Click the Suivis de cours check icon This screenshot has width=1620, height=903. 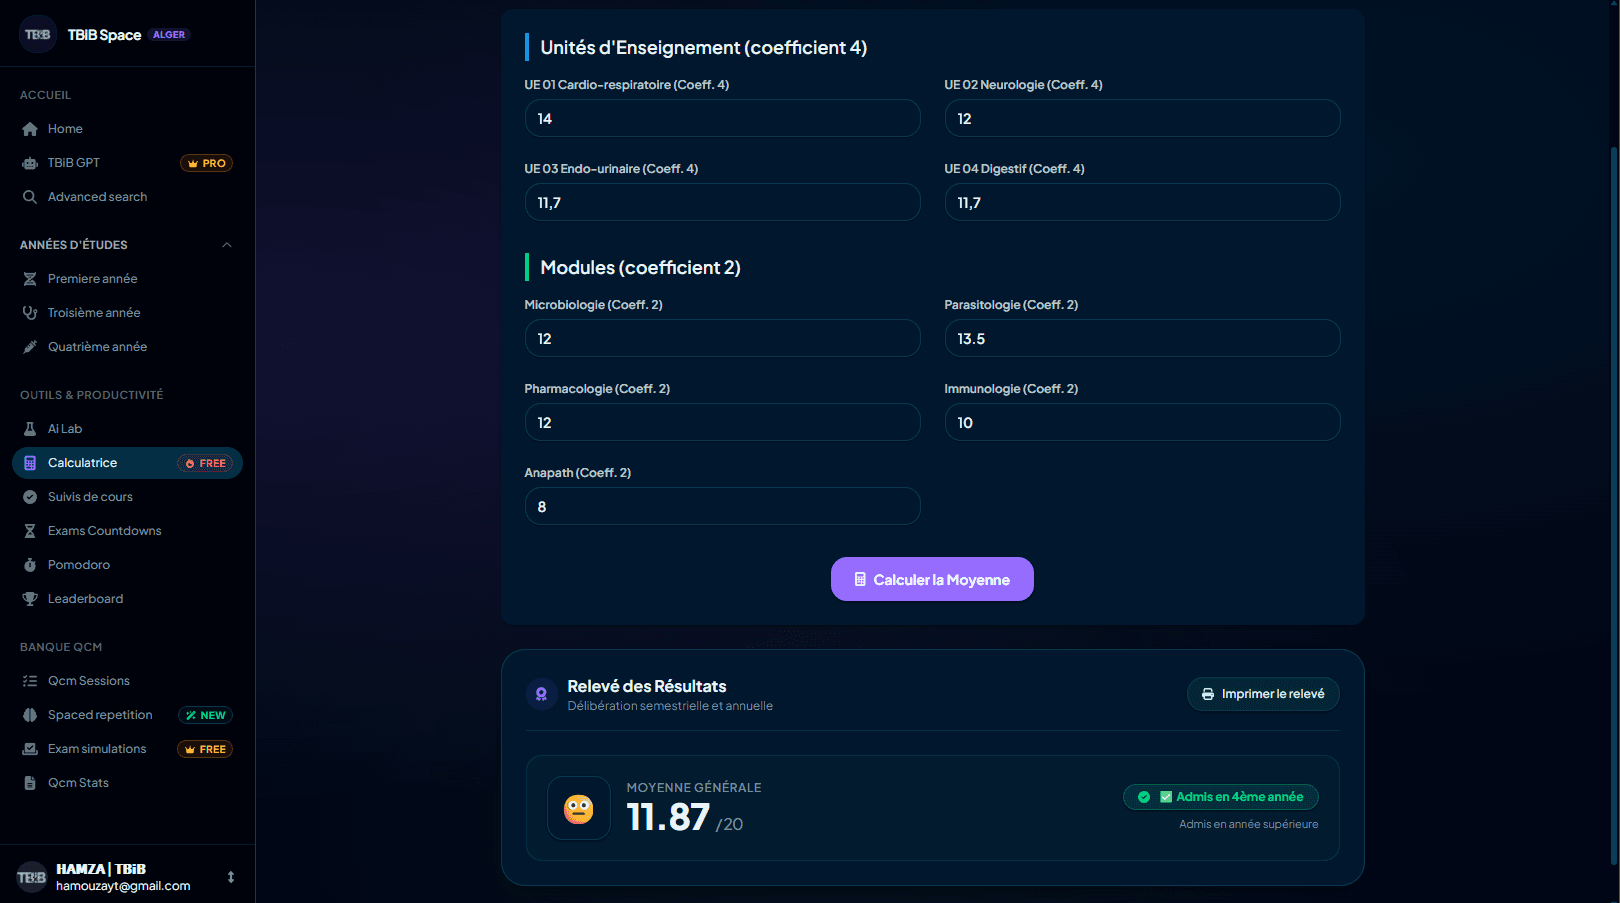tap(30, 497)
